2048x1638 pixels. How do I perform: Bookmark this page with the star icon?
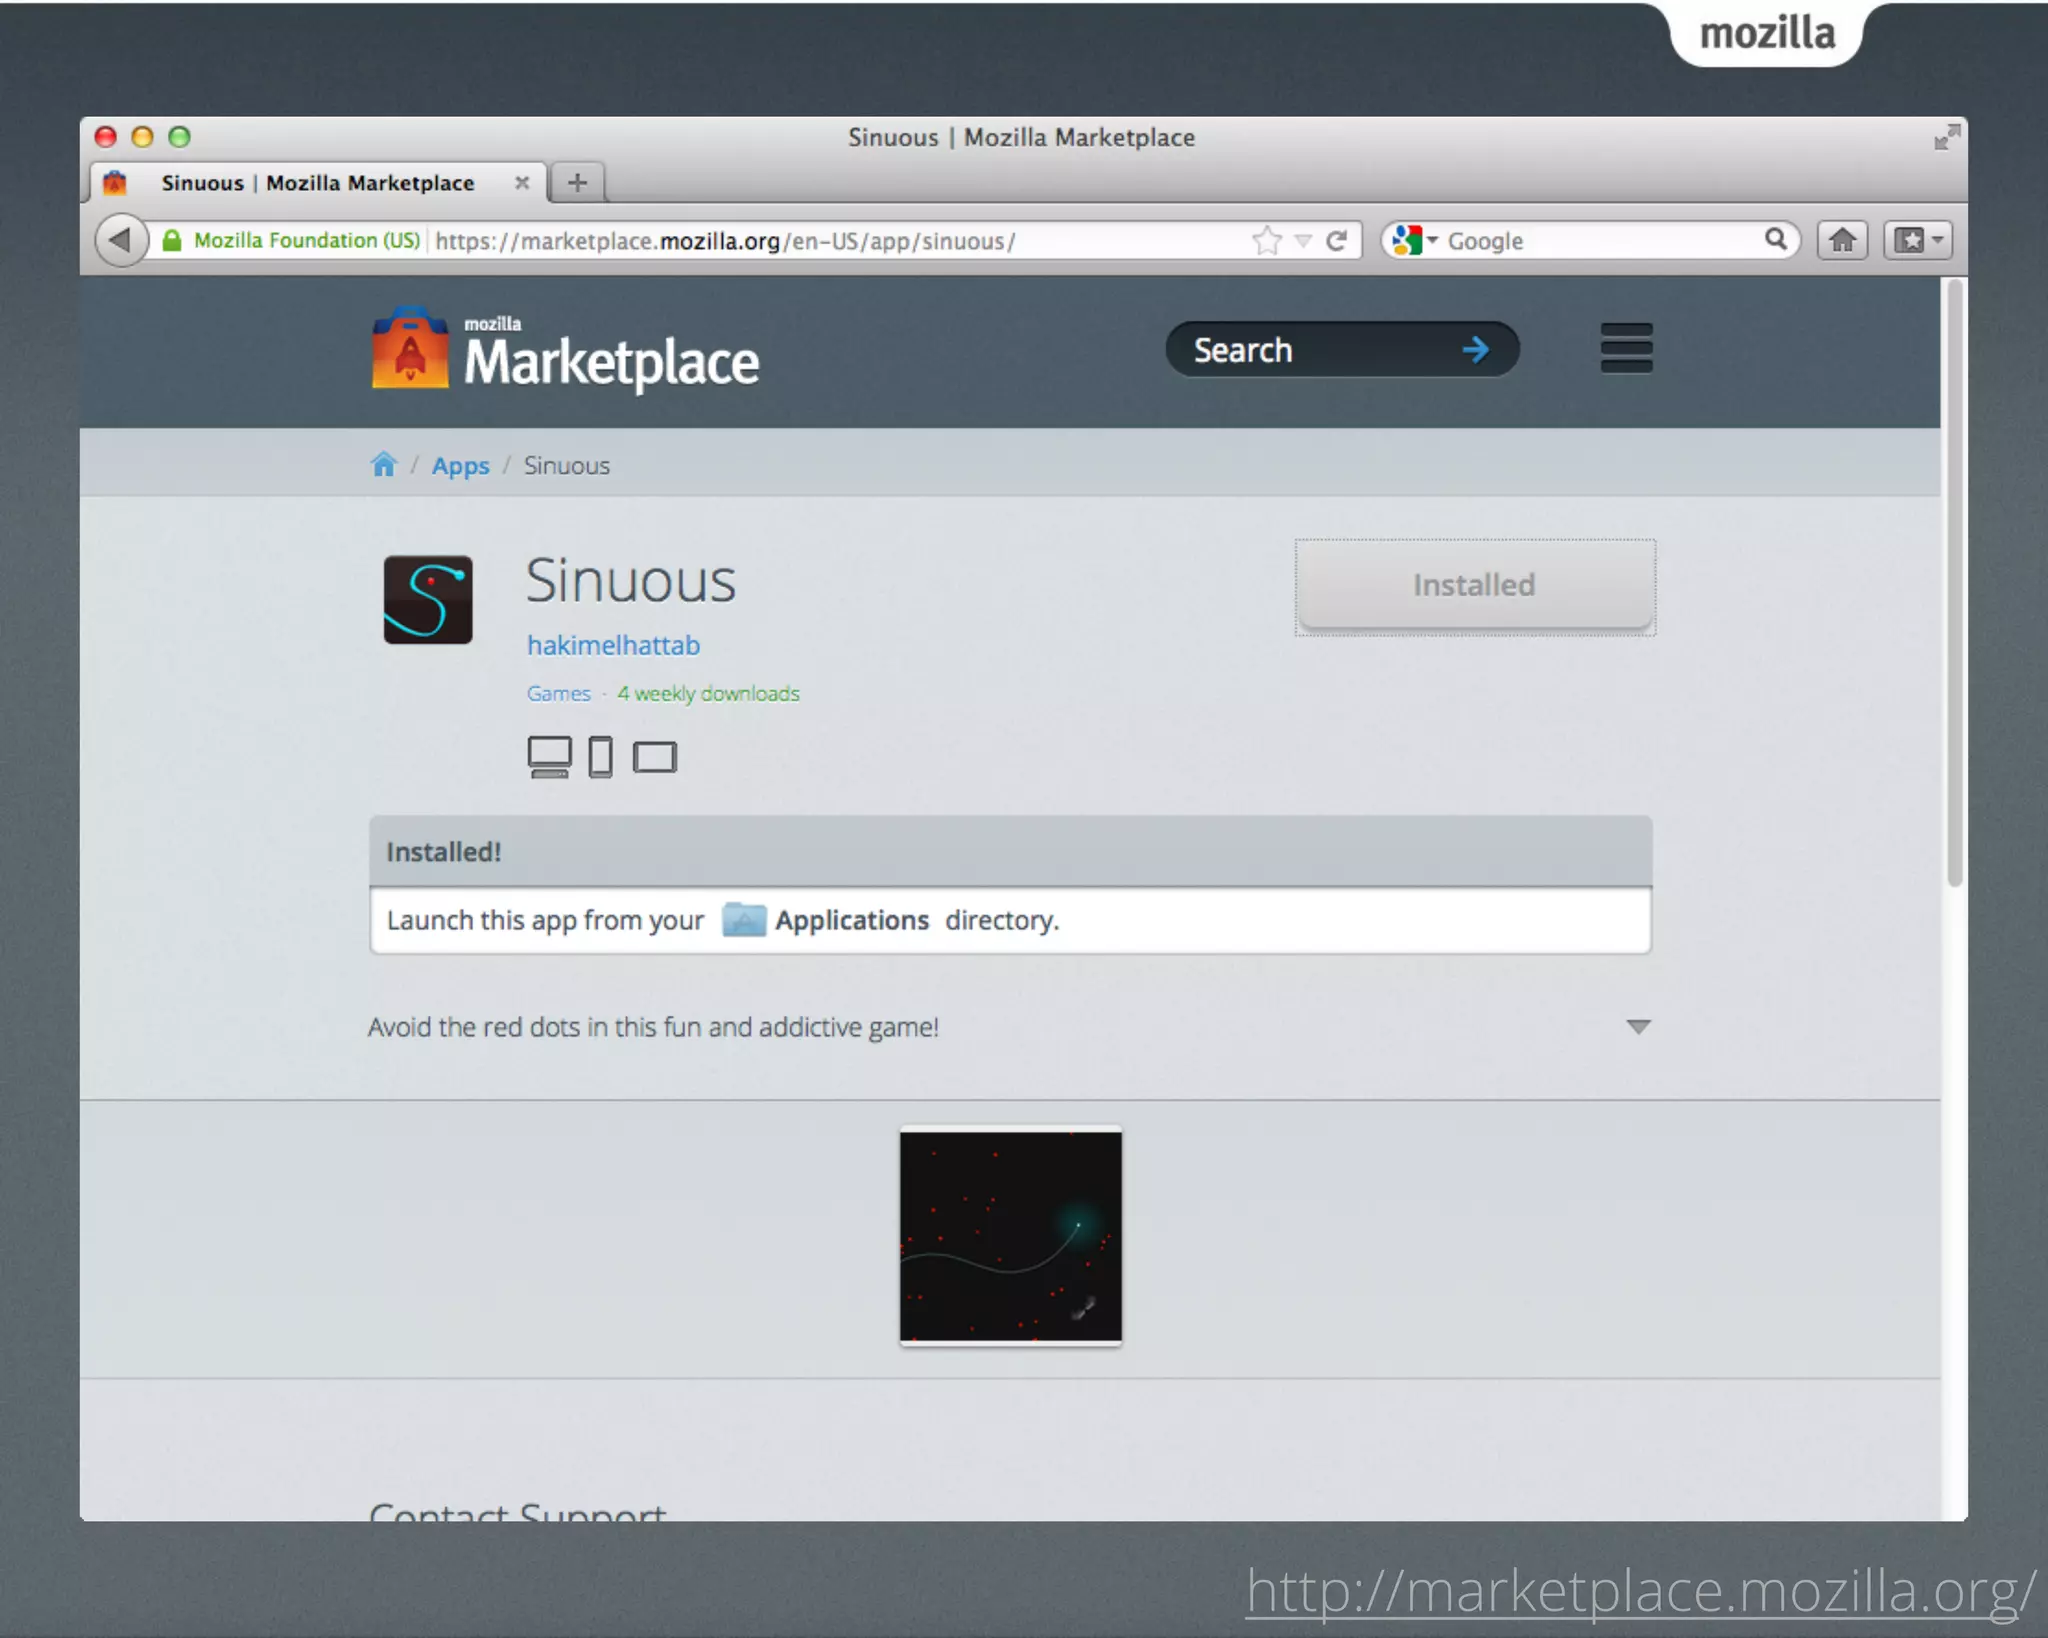click(1267, 240)
